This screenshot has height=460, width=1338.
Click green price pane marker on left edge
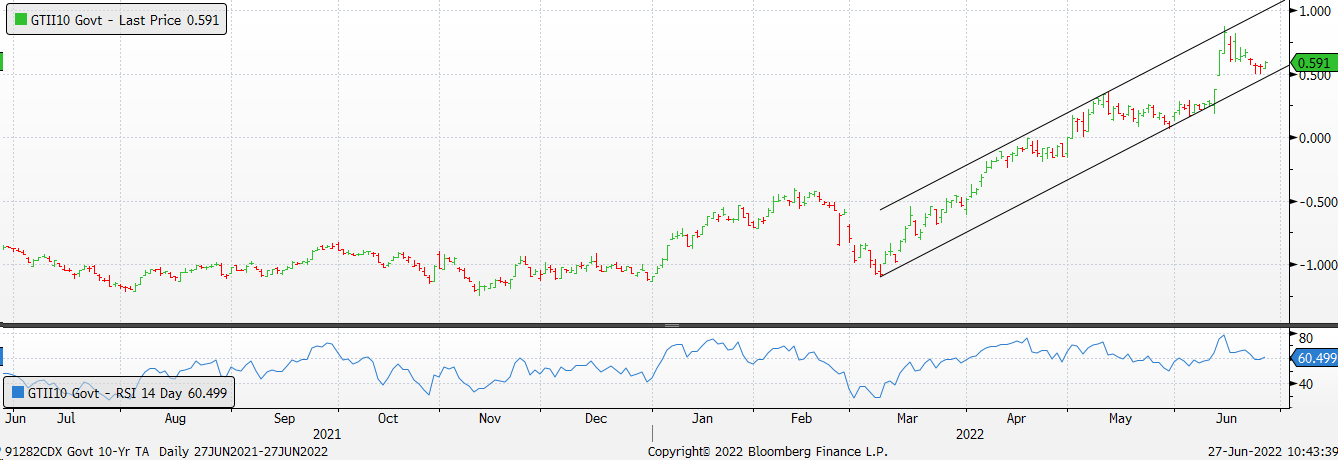pyautogui.click(x=2, y=62)
